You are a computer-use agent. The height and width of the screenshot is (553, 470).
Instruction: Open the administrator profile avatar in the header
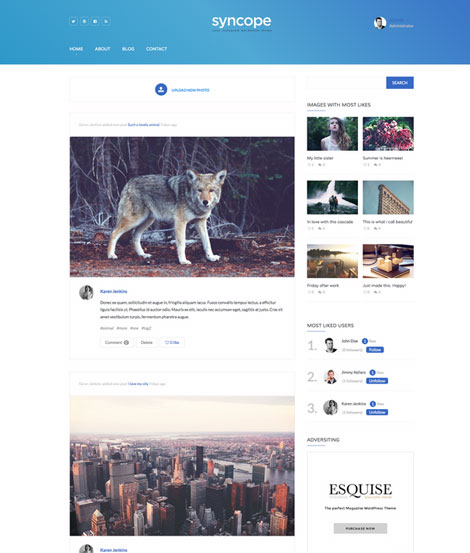(x=380, y=23)
